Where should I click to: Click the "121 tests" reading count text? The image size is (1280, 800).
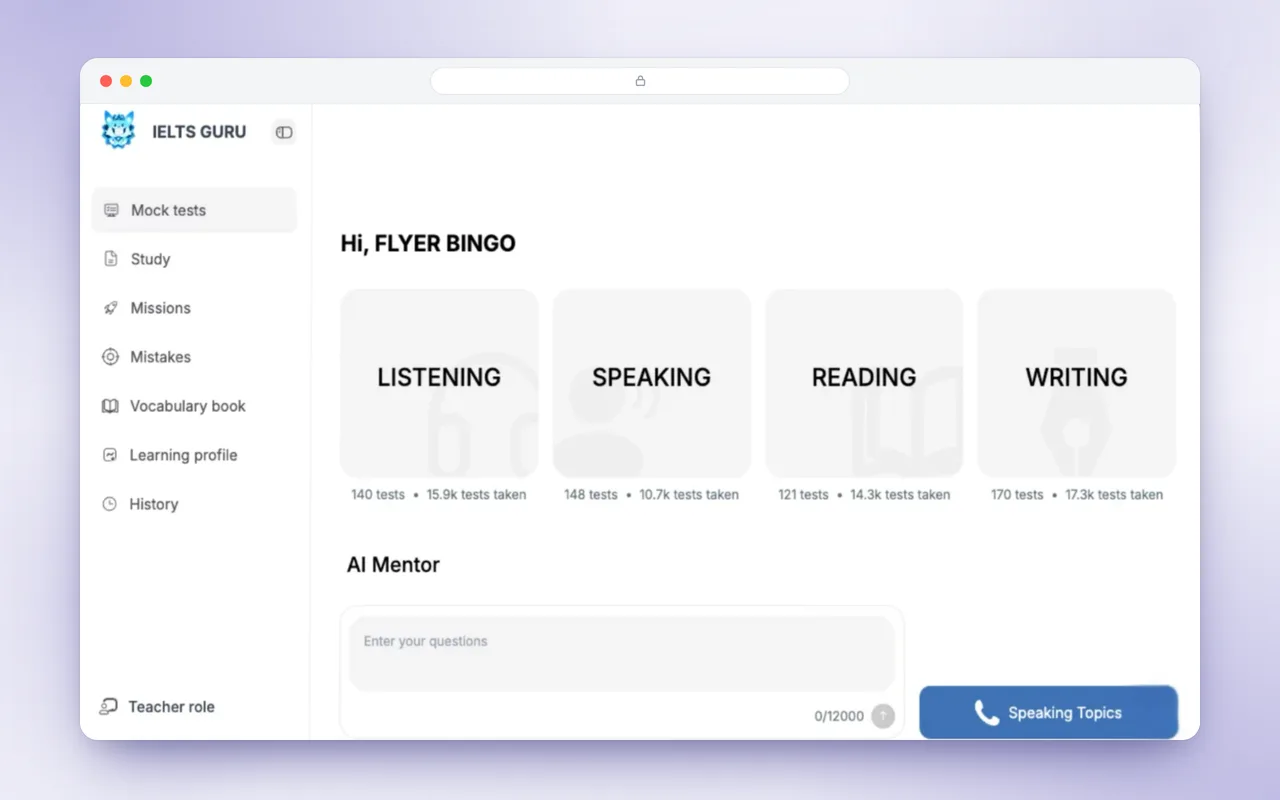[x=803, y=495]
